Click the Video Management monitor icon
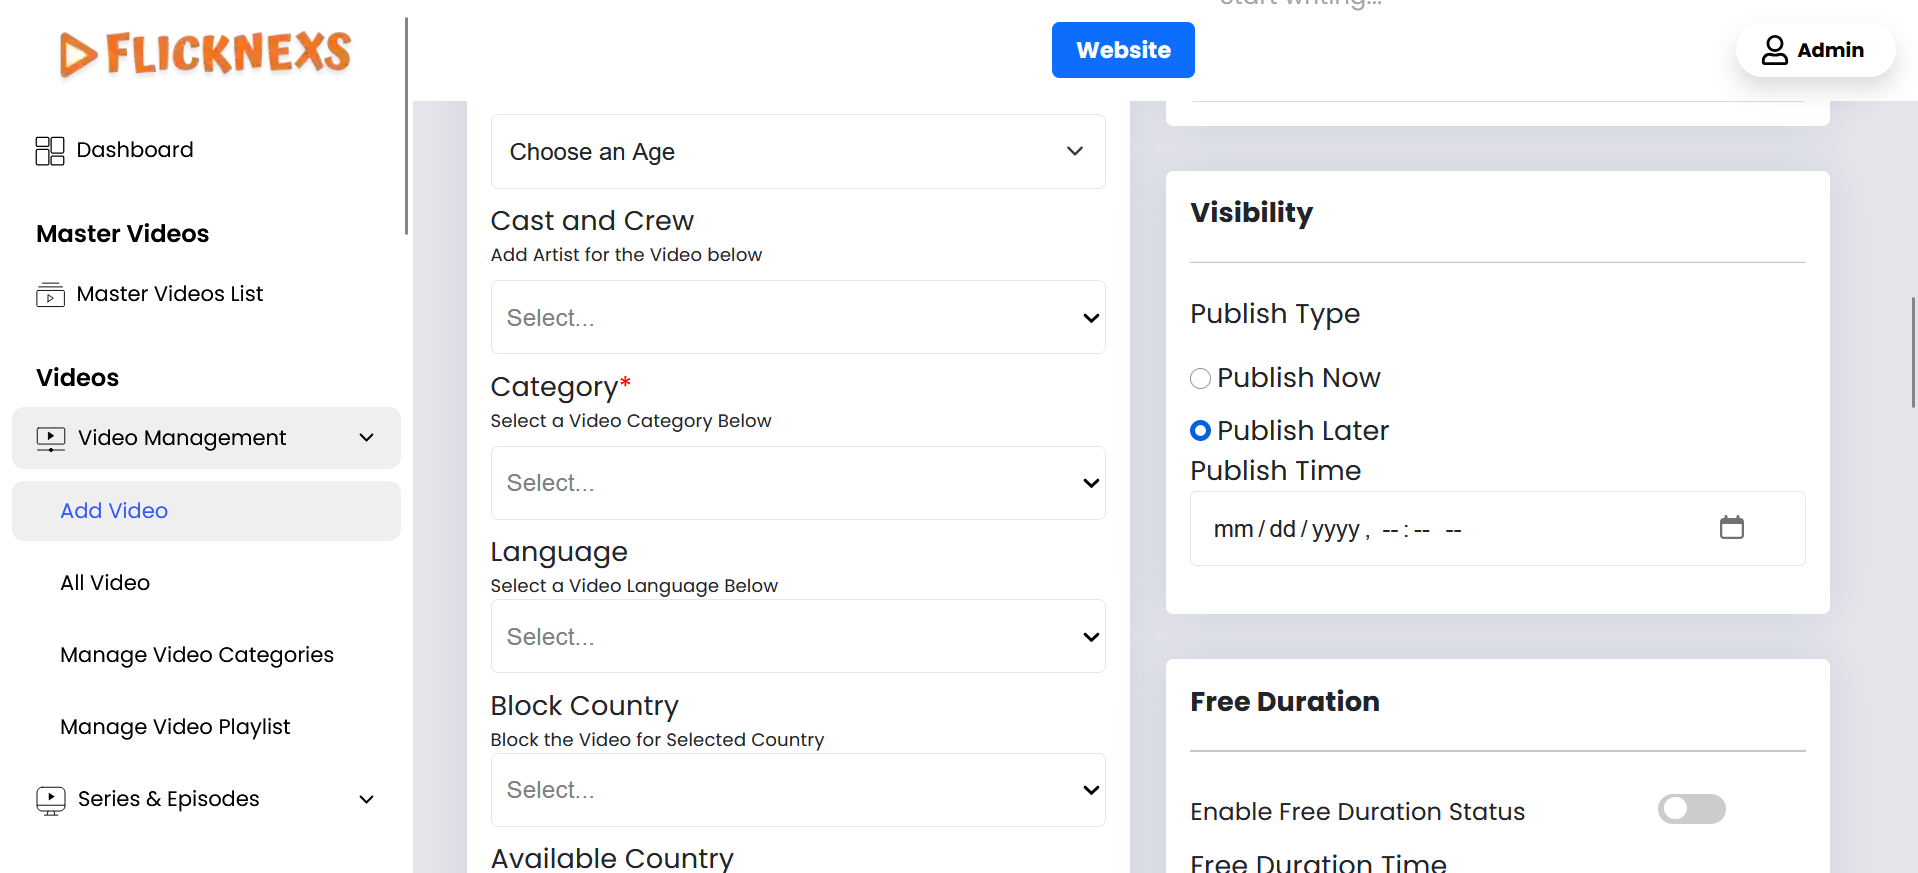 [x=51, y=438]
